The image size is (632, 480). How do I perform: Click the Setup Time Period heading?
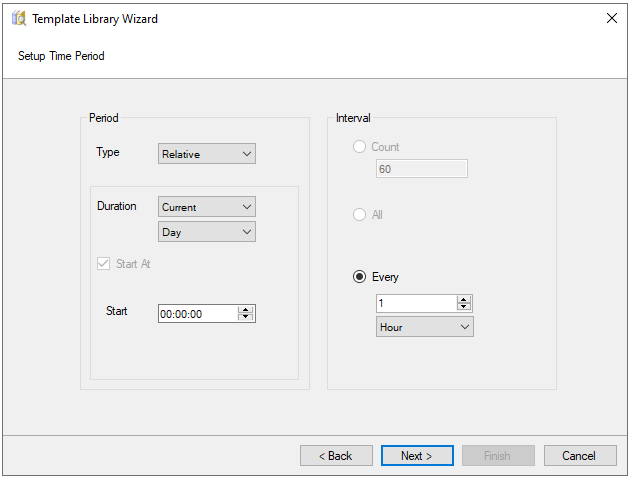point(61,56)
